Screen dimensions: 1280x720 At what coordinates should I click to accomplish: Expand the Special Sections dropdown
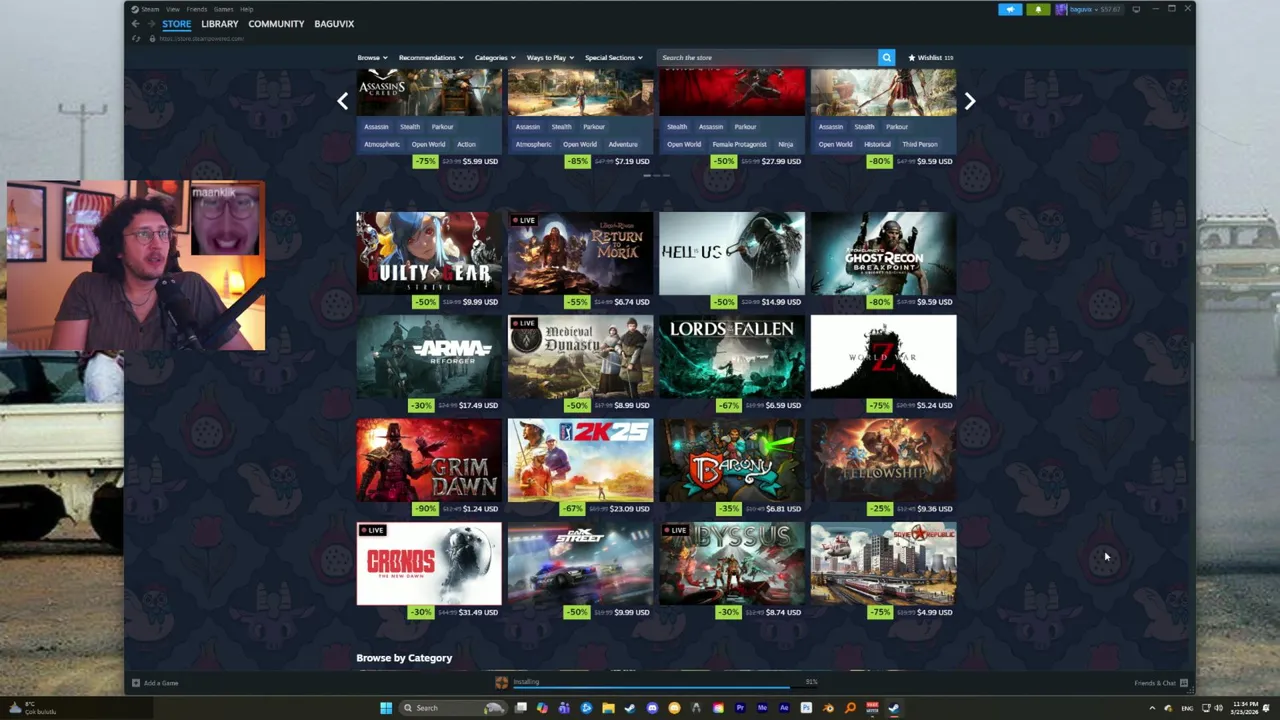coord(613,57)
